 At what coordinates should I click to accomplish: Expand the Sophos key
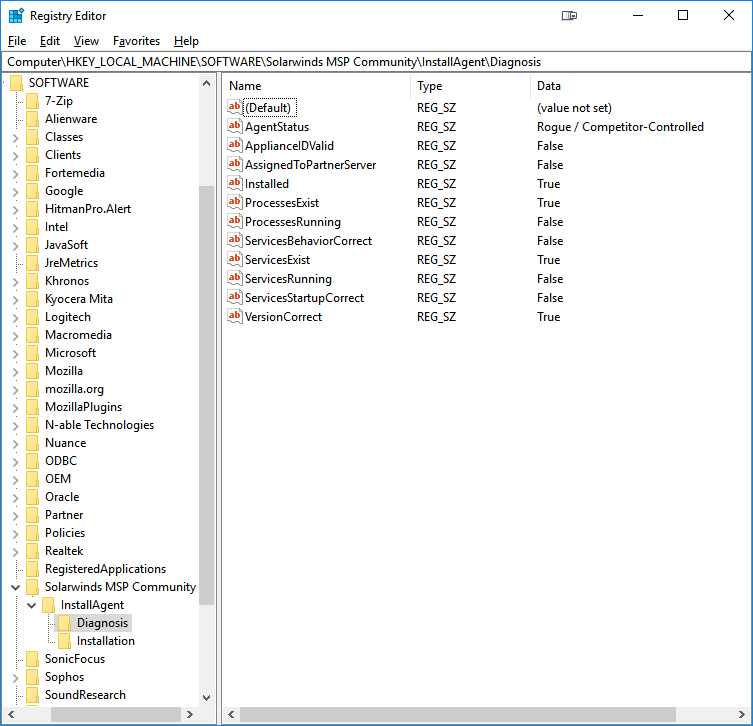click(x=15, y=678)
